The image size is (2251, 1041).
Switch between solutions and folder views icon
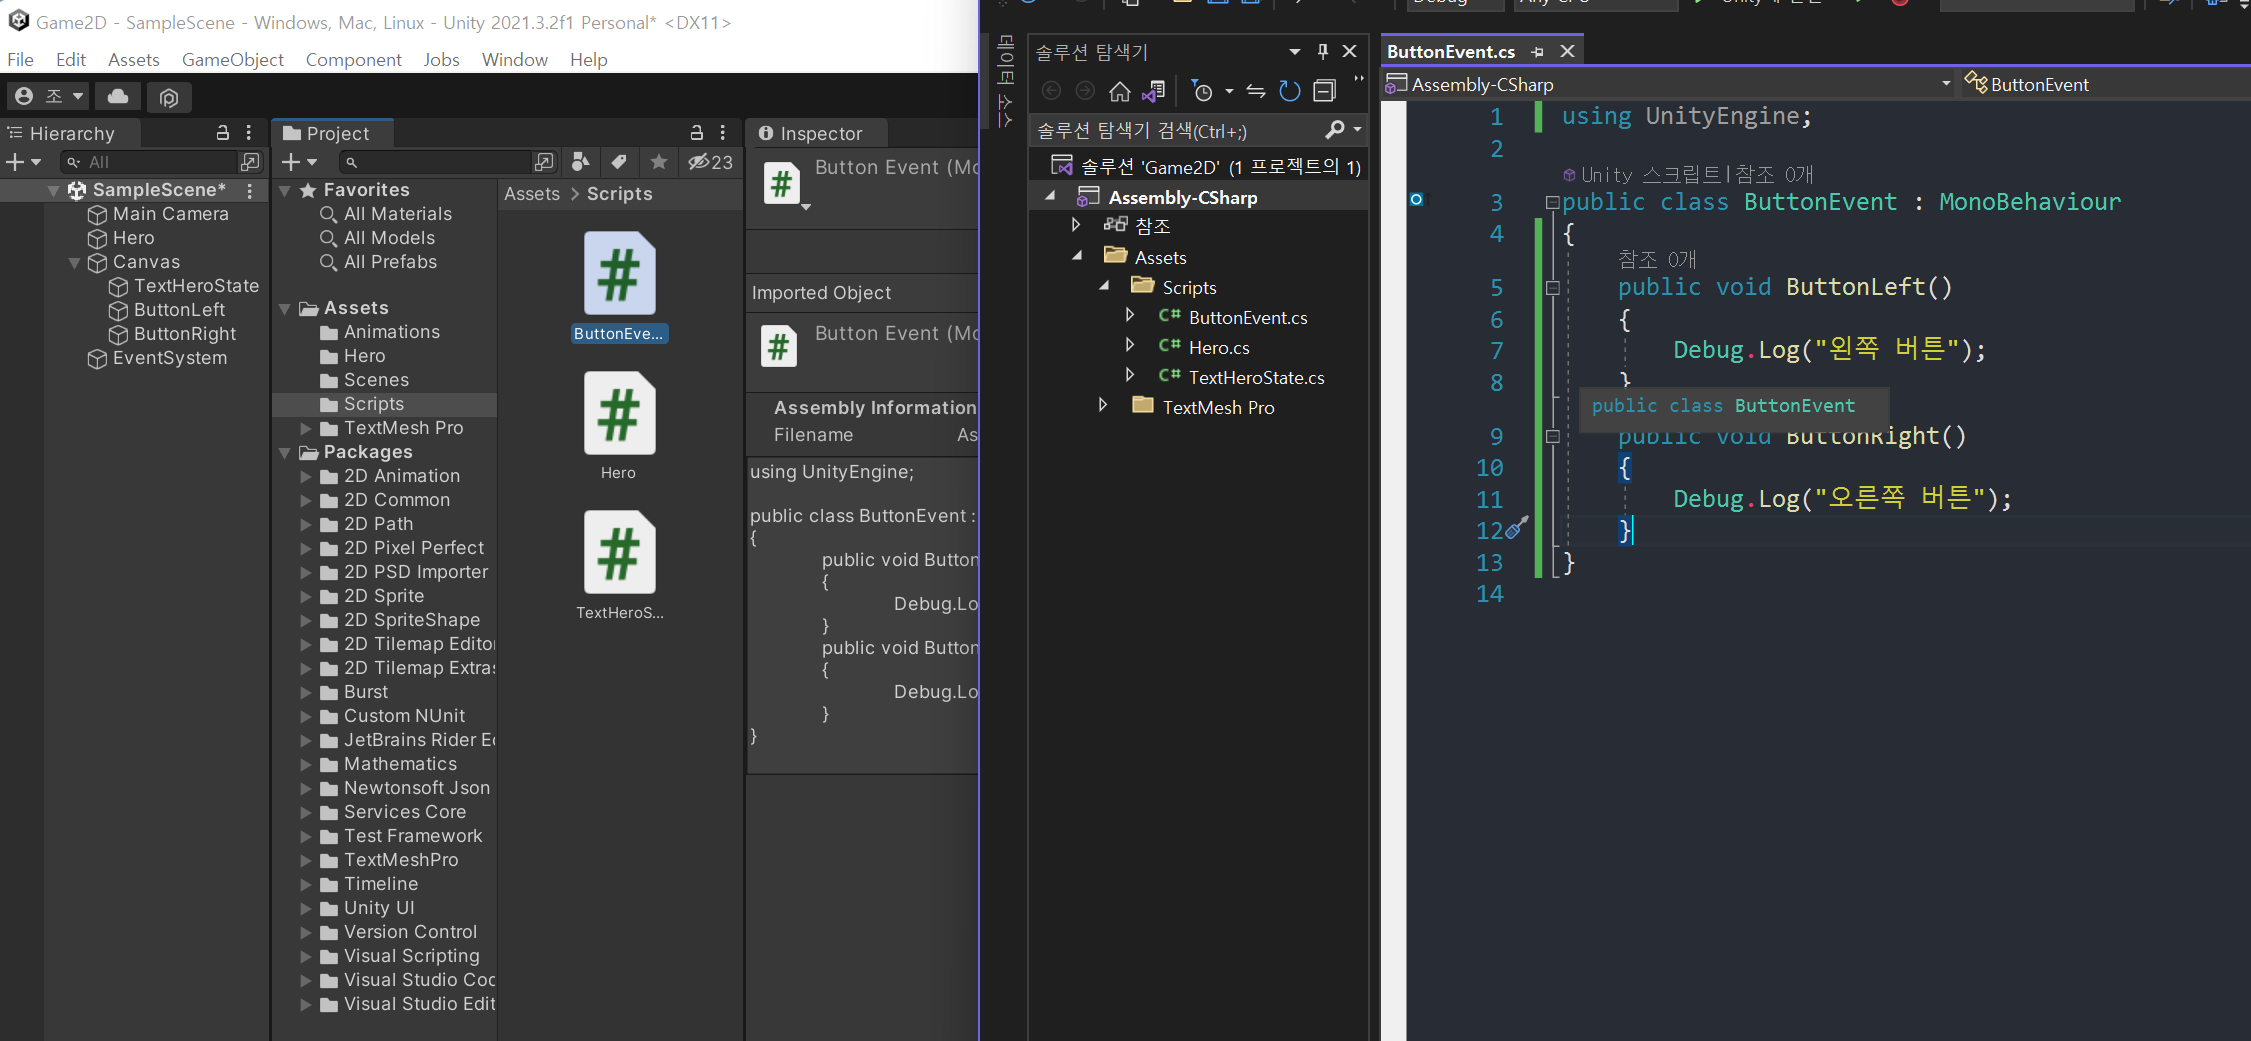[x=1154, y=92]
